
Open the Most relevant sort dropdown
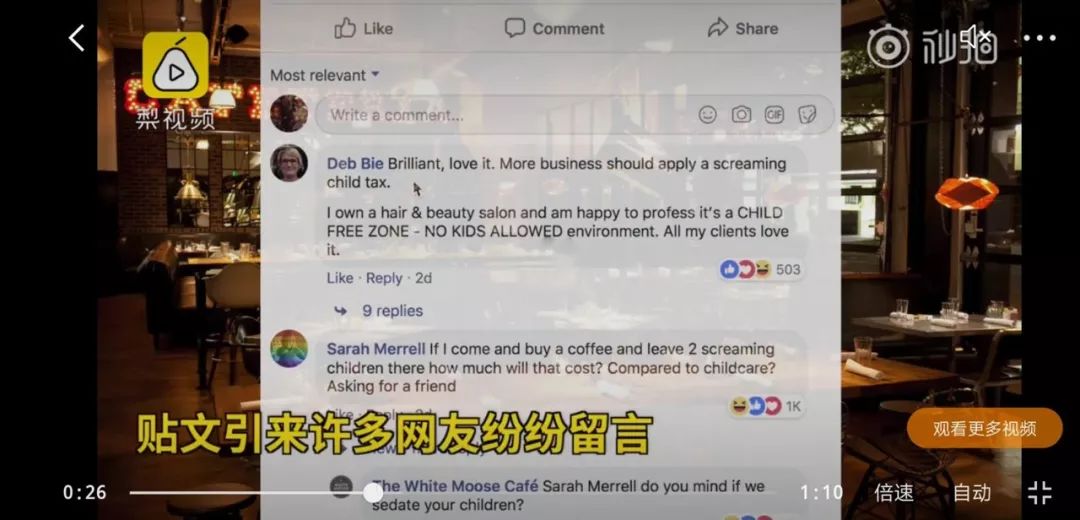pyautogui.click(x=324, y=75)
